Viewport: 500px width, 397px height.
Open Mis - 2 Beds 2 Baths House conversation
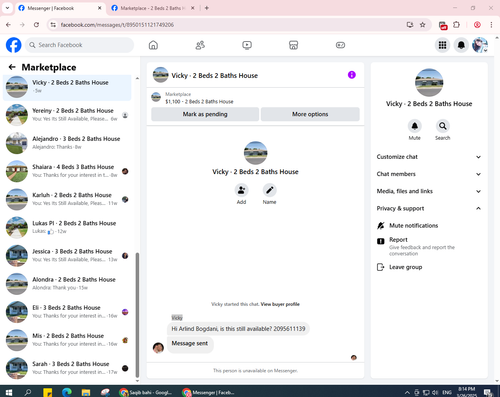(67, 340)
